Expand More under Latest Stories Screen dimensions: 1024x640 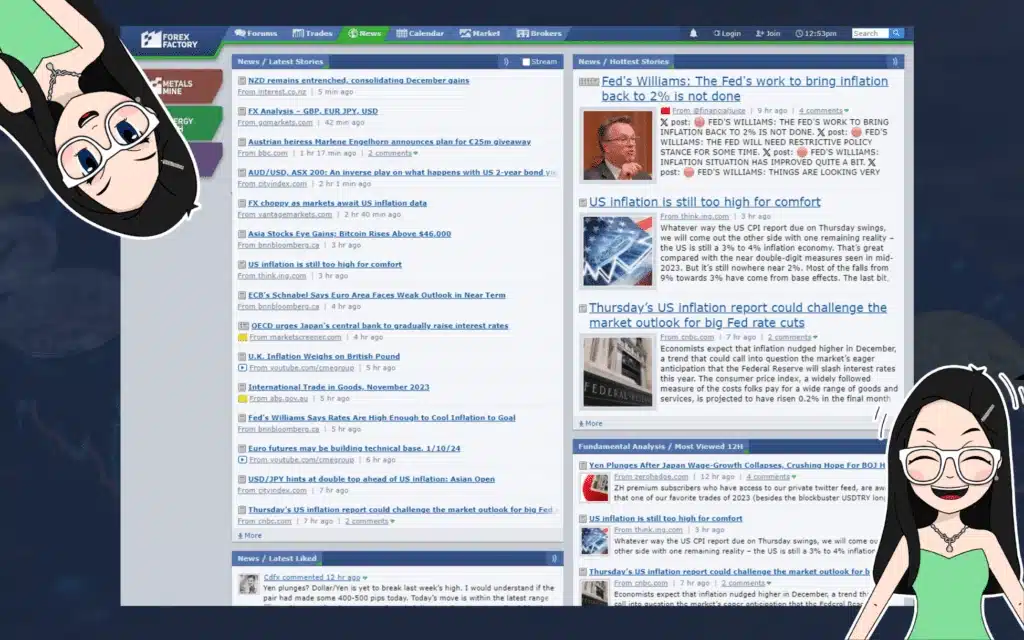click(250, 536)
